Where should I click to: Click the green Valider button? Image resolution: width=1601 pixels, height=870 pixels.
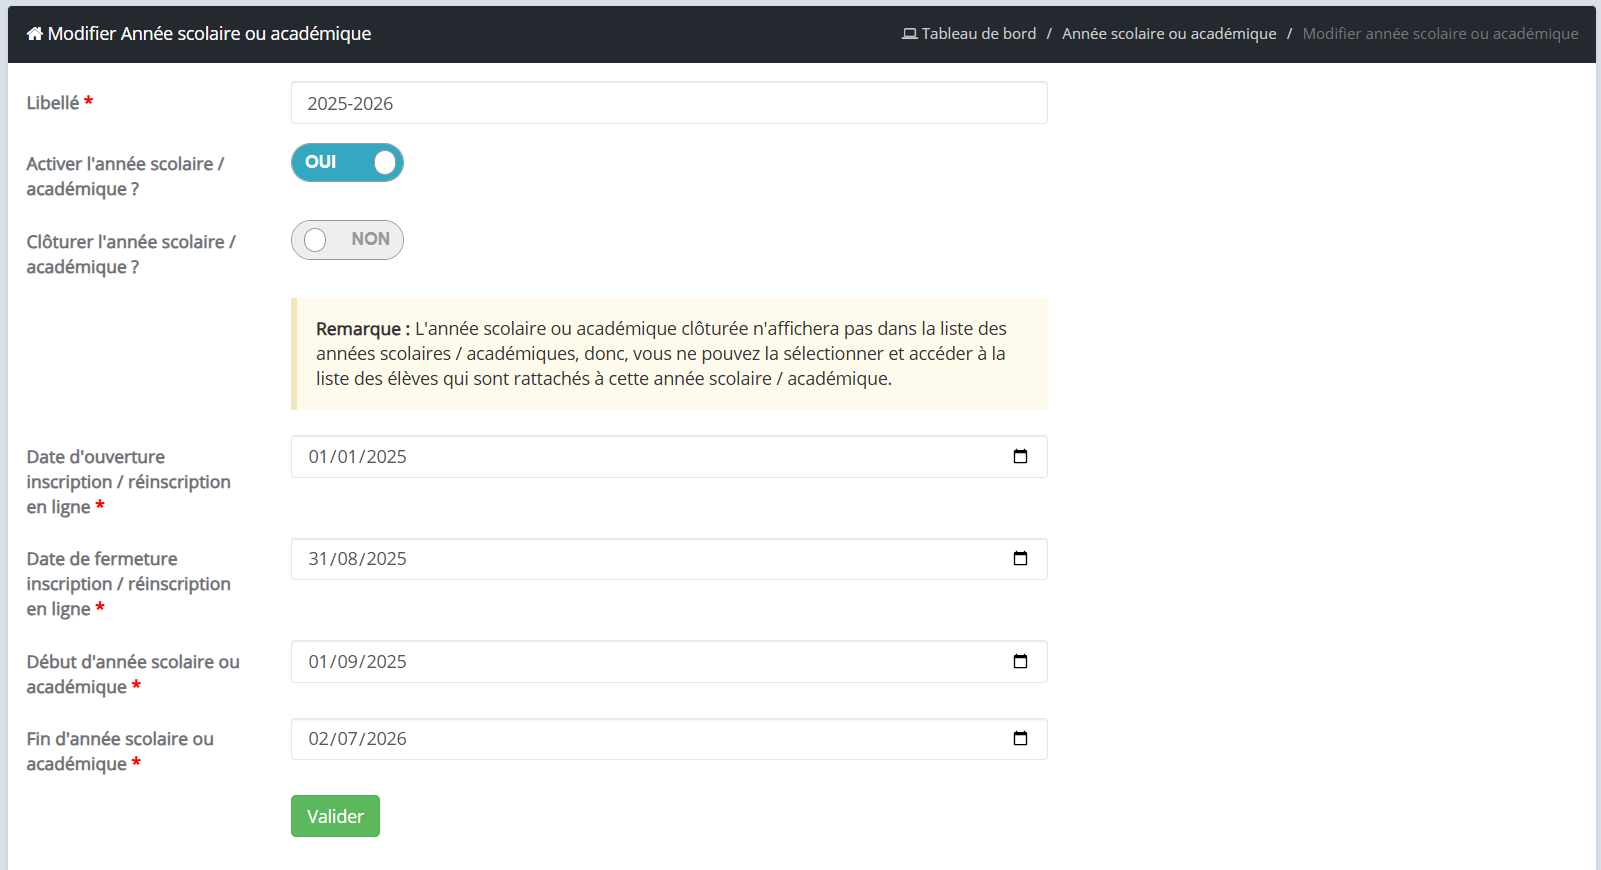(x=335, y=816)
